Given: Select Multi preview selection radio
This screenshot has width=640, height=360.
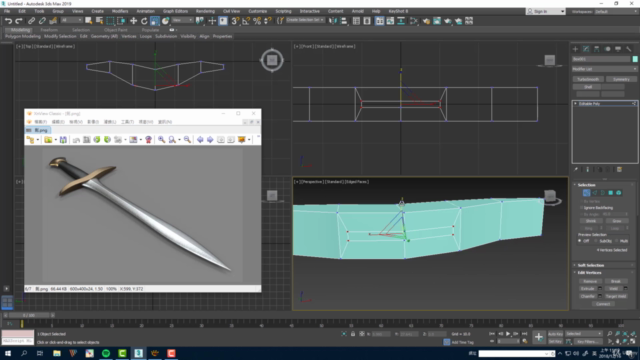Looking at the screenshot, I should [617, 241].
